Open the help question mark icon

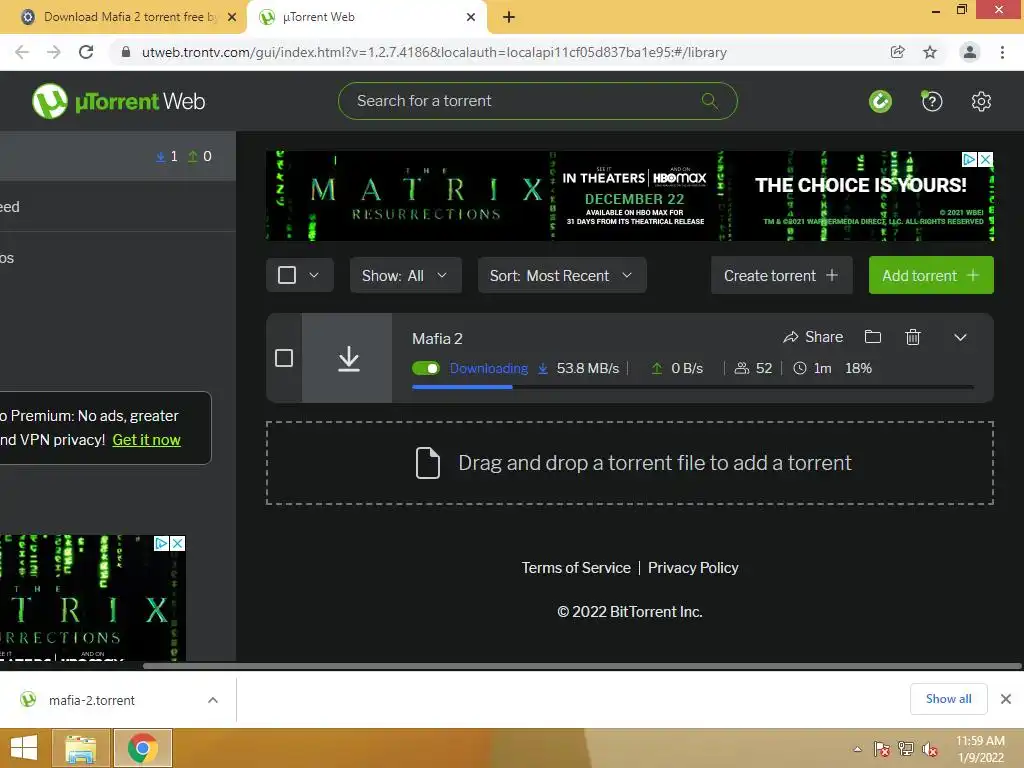932,101
